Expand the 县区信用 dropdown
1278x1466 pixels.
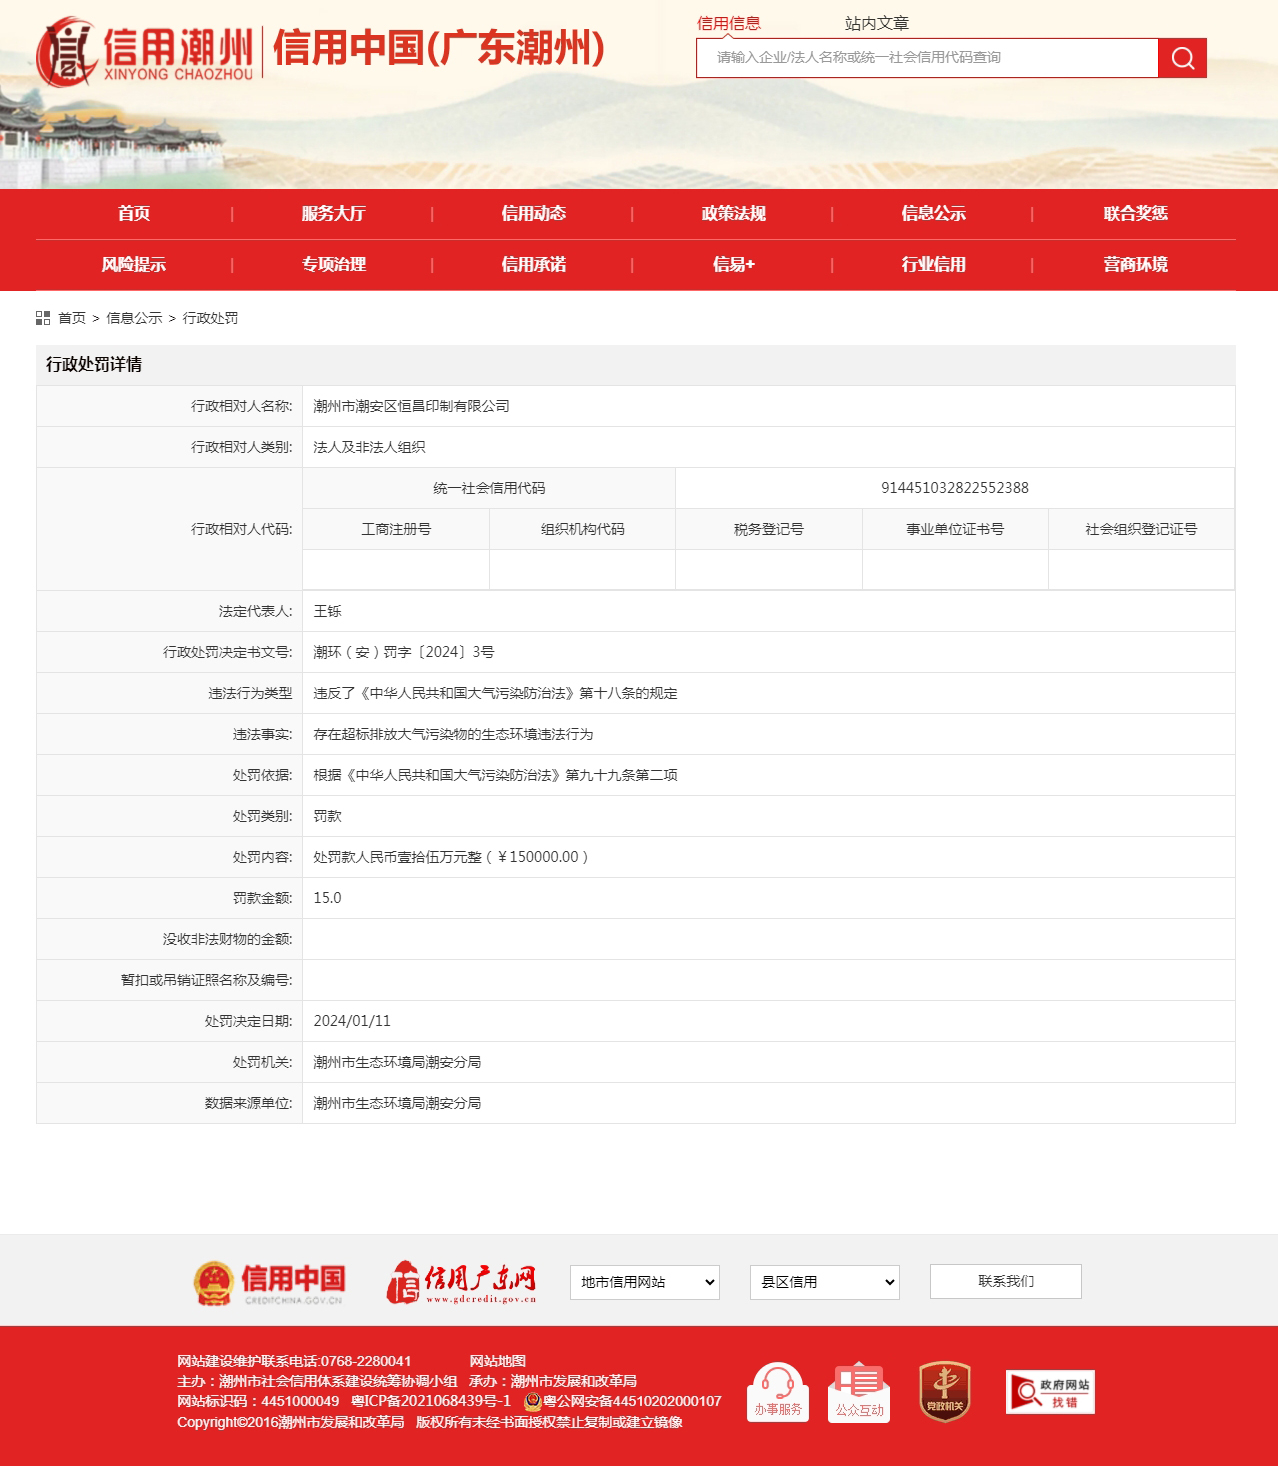coord(825,1282)
